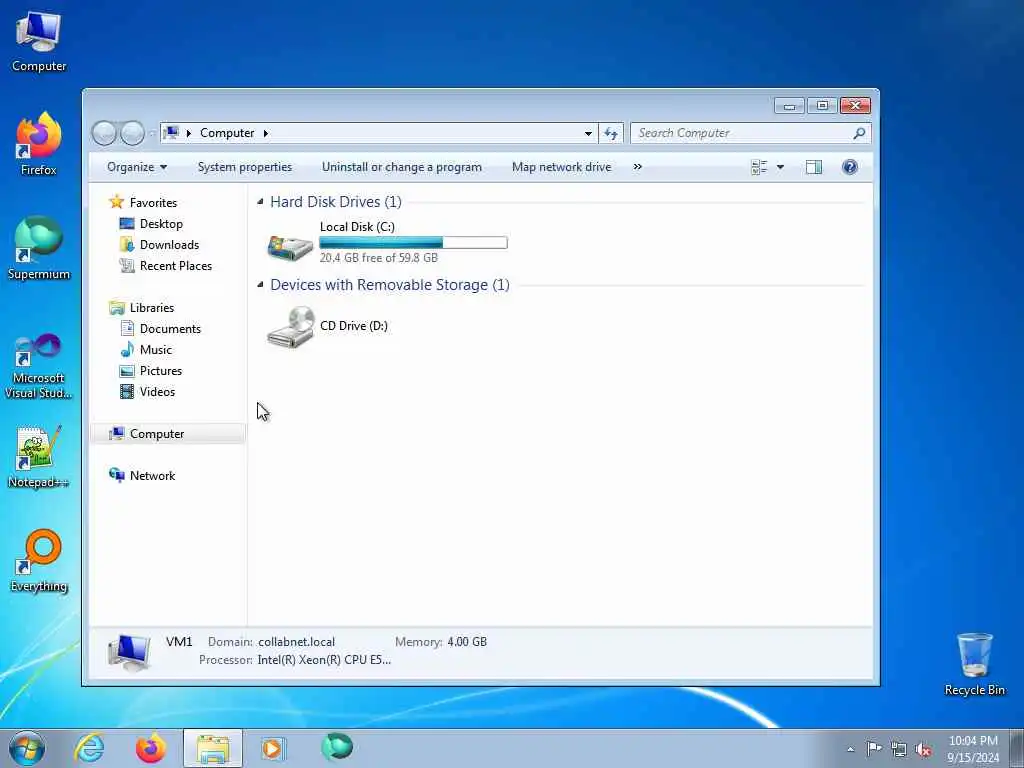Maximize the Computer window
Viewport: 1024px width, 768px height.
[x=822, y=105]
